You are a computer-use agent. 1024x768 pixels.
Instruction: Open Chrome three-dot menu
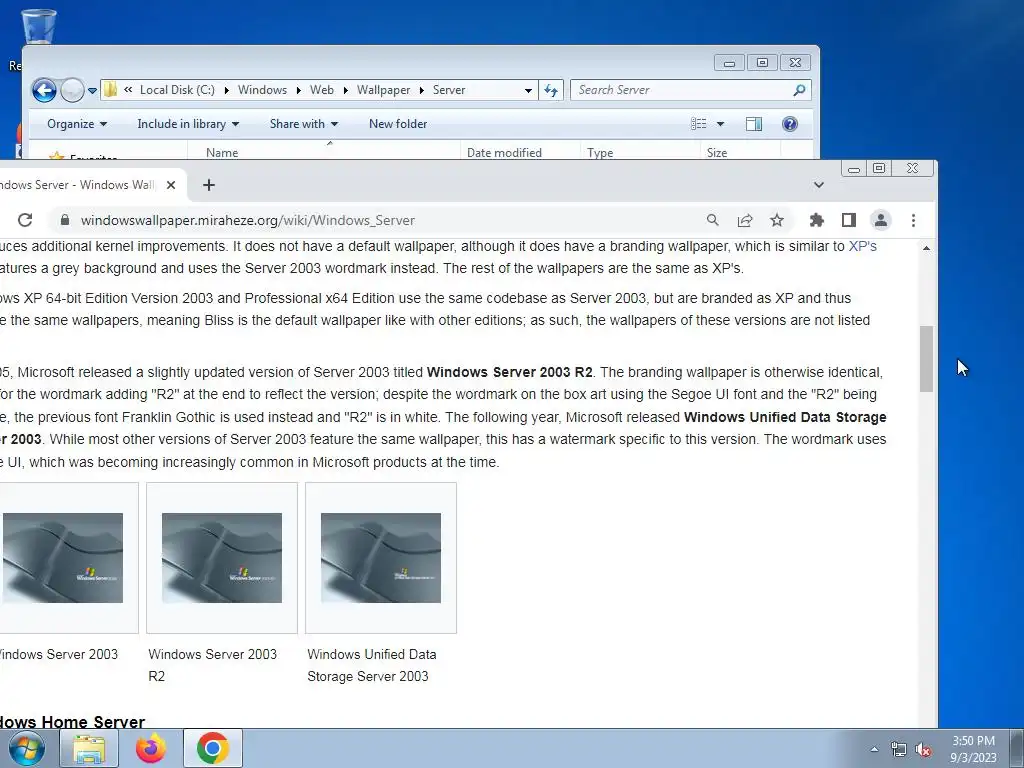click(913, 220)
